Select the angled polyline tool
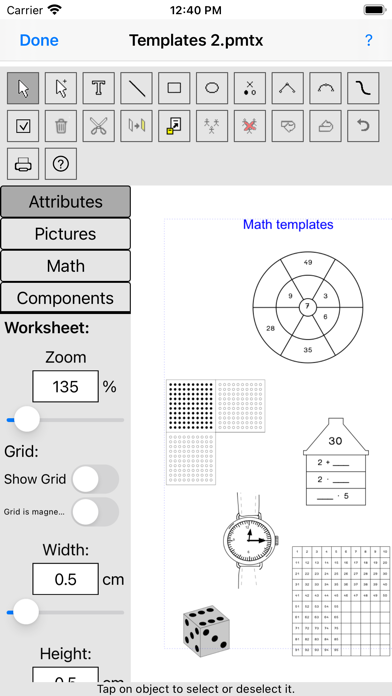Screen dimensions: 392x696 pyautogui.click(x=288, y=88)
